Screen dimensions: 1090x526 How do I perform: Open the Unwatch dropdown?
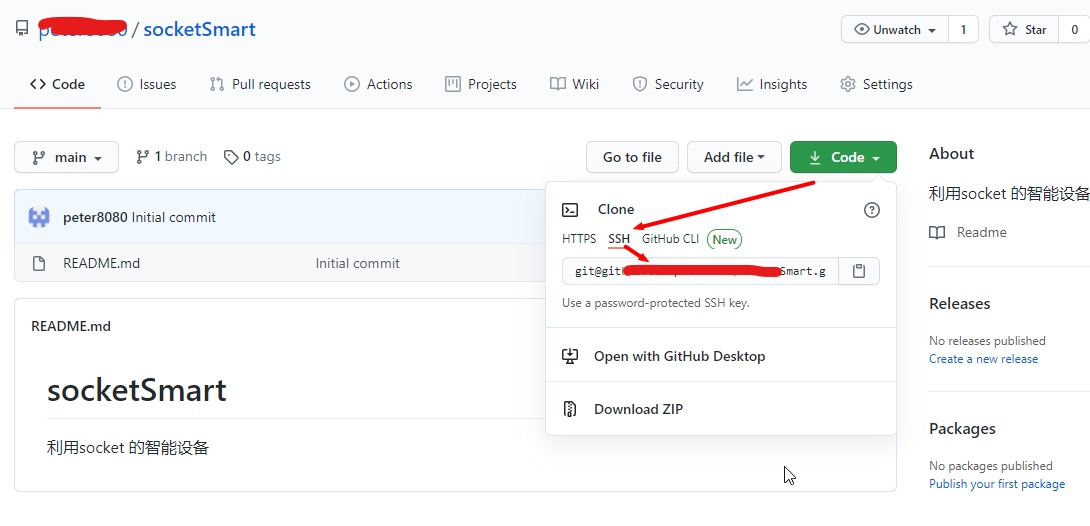[894, 29]
